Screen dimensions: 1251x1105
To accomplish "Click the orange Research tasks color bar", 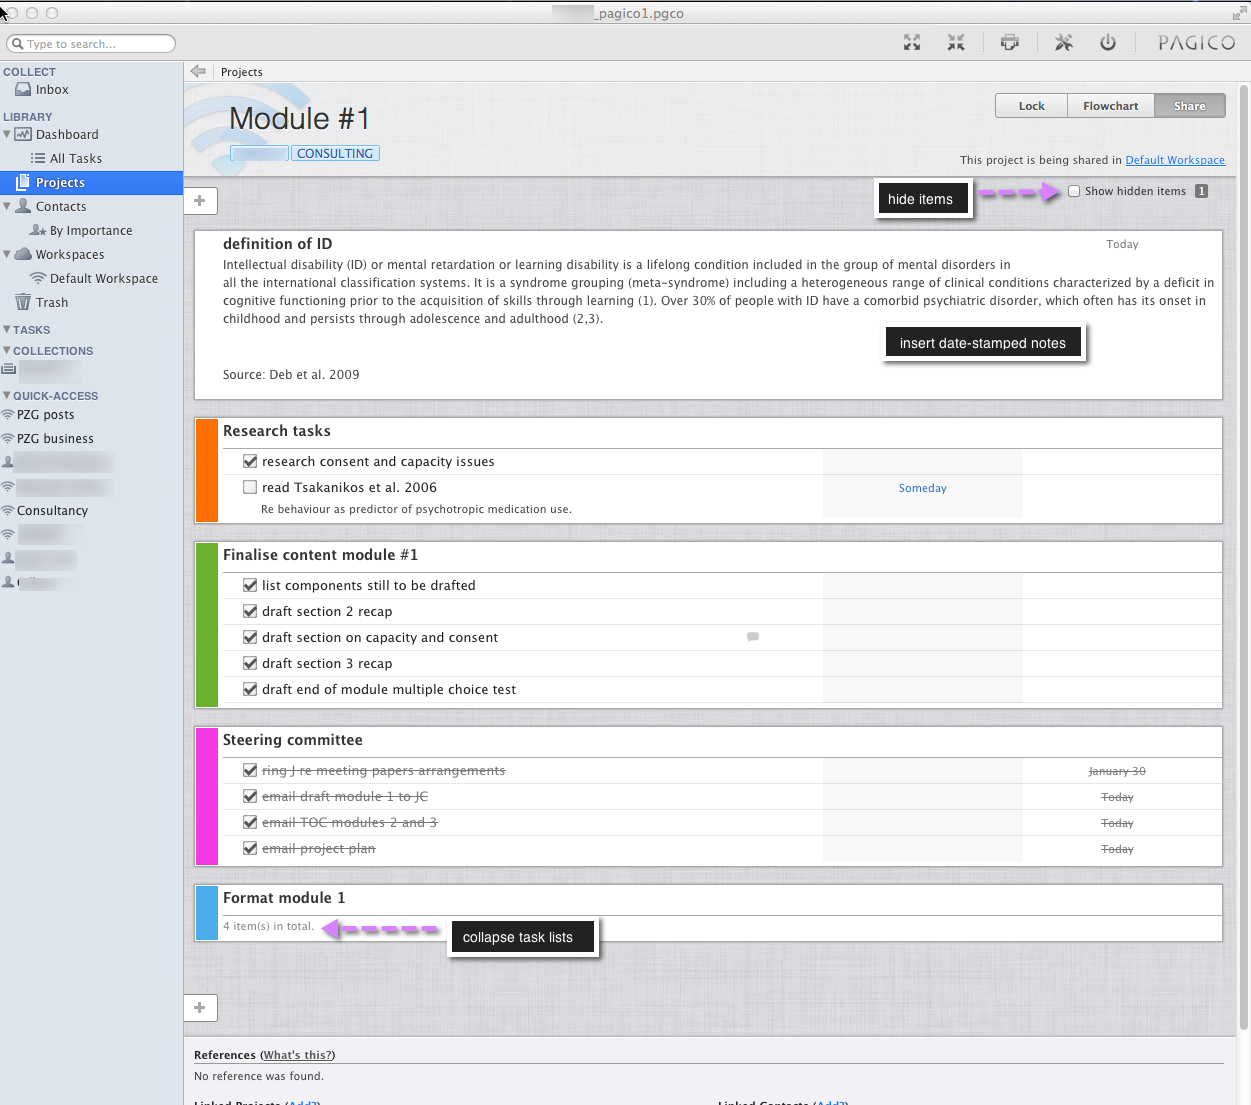I will pyautogui.click(x=207, y=470).
